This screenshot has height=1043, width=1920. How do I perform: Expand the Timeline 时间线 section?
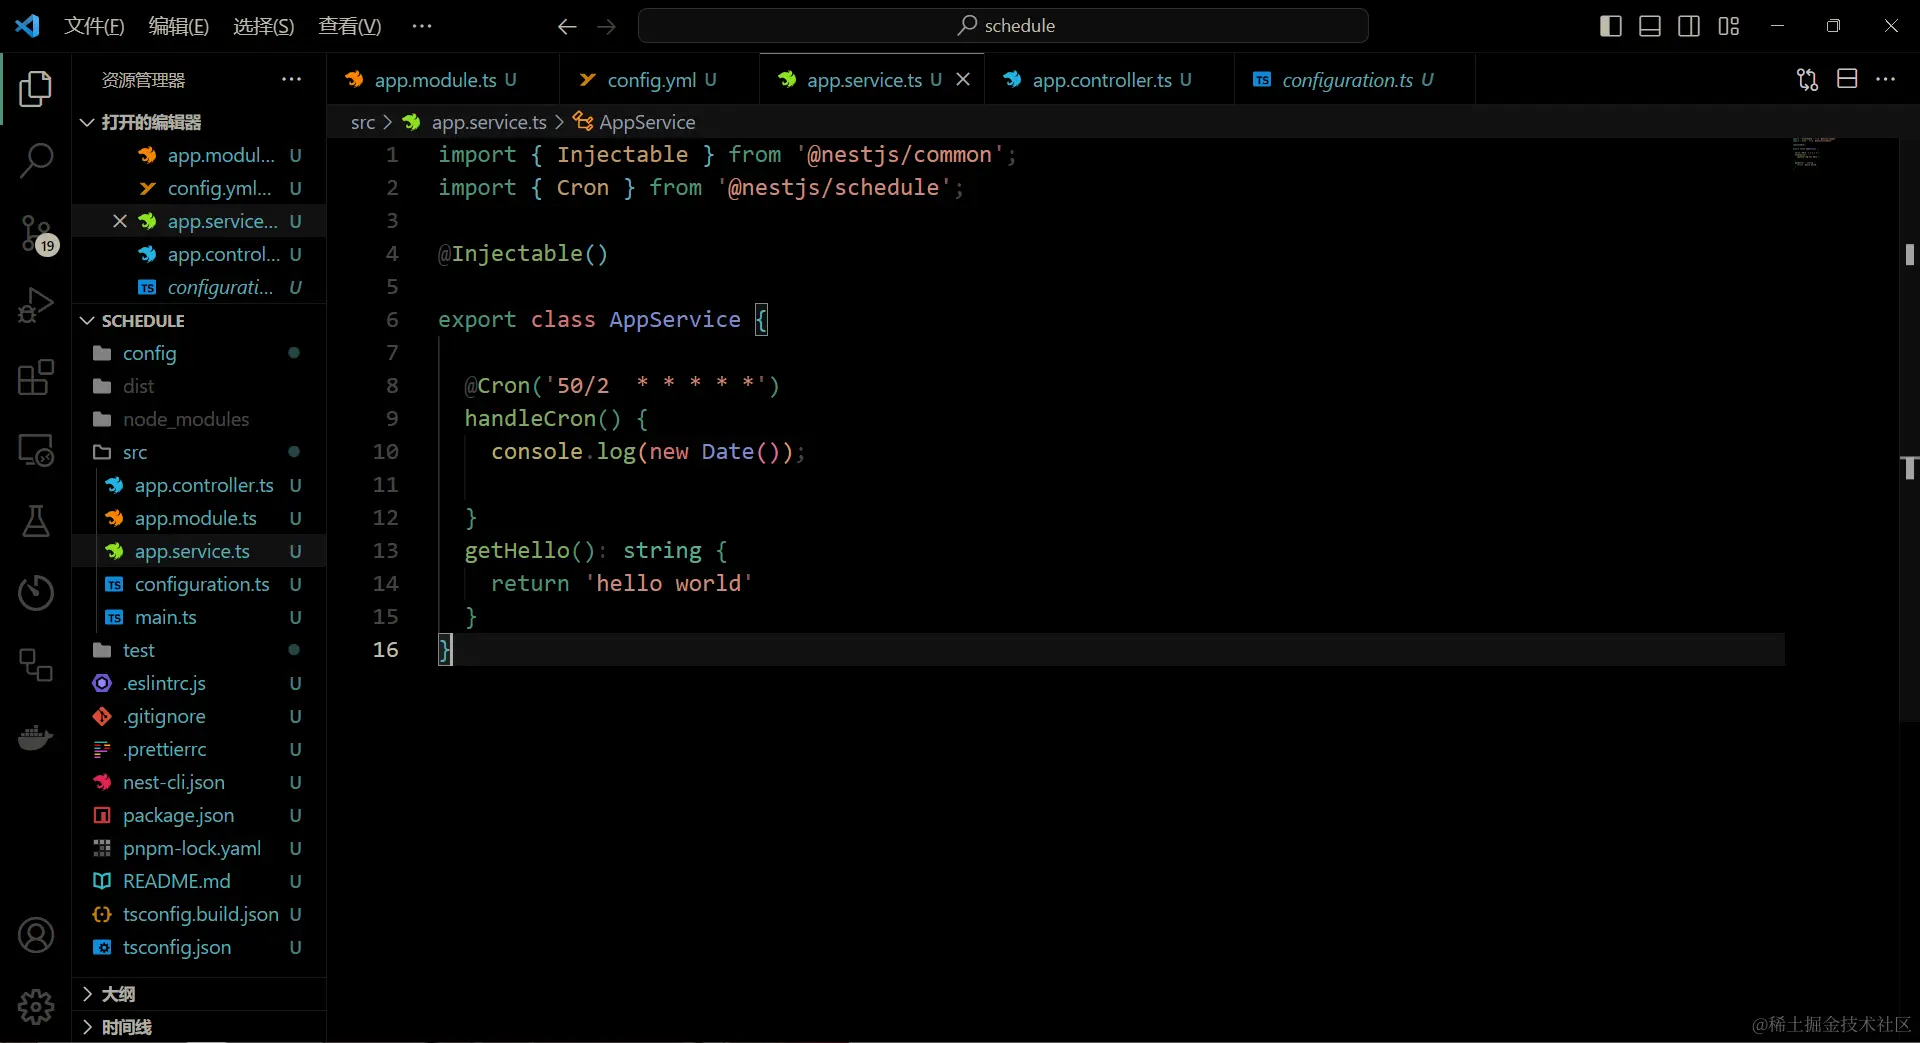point(199,1027)
